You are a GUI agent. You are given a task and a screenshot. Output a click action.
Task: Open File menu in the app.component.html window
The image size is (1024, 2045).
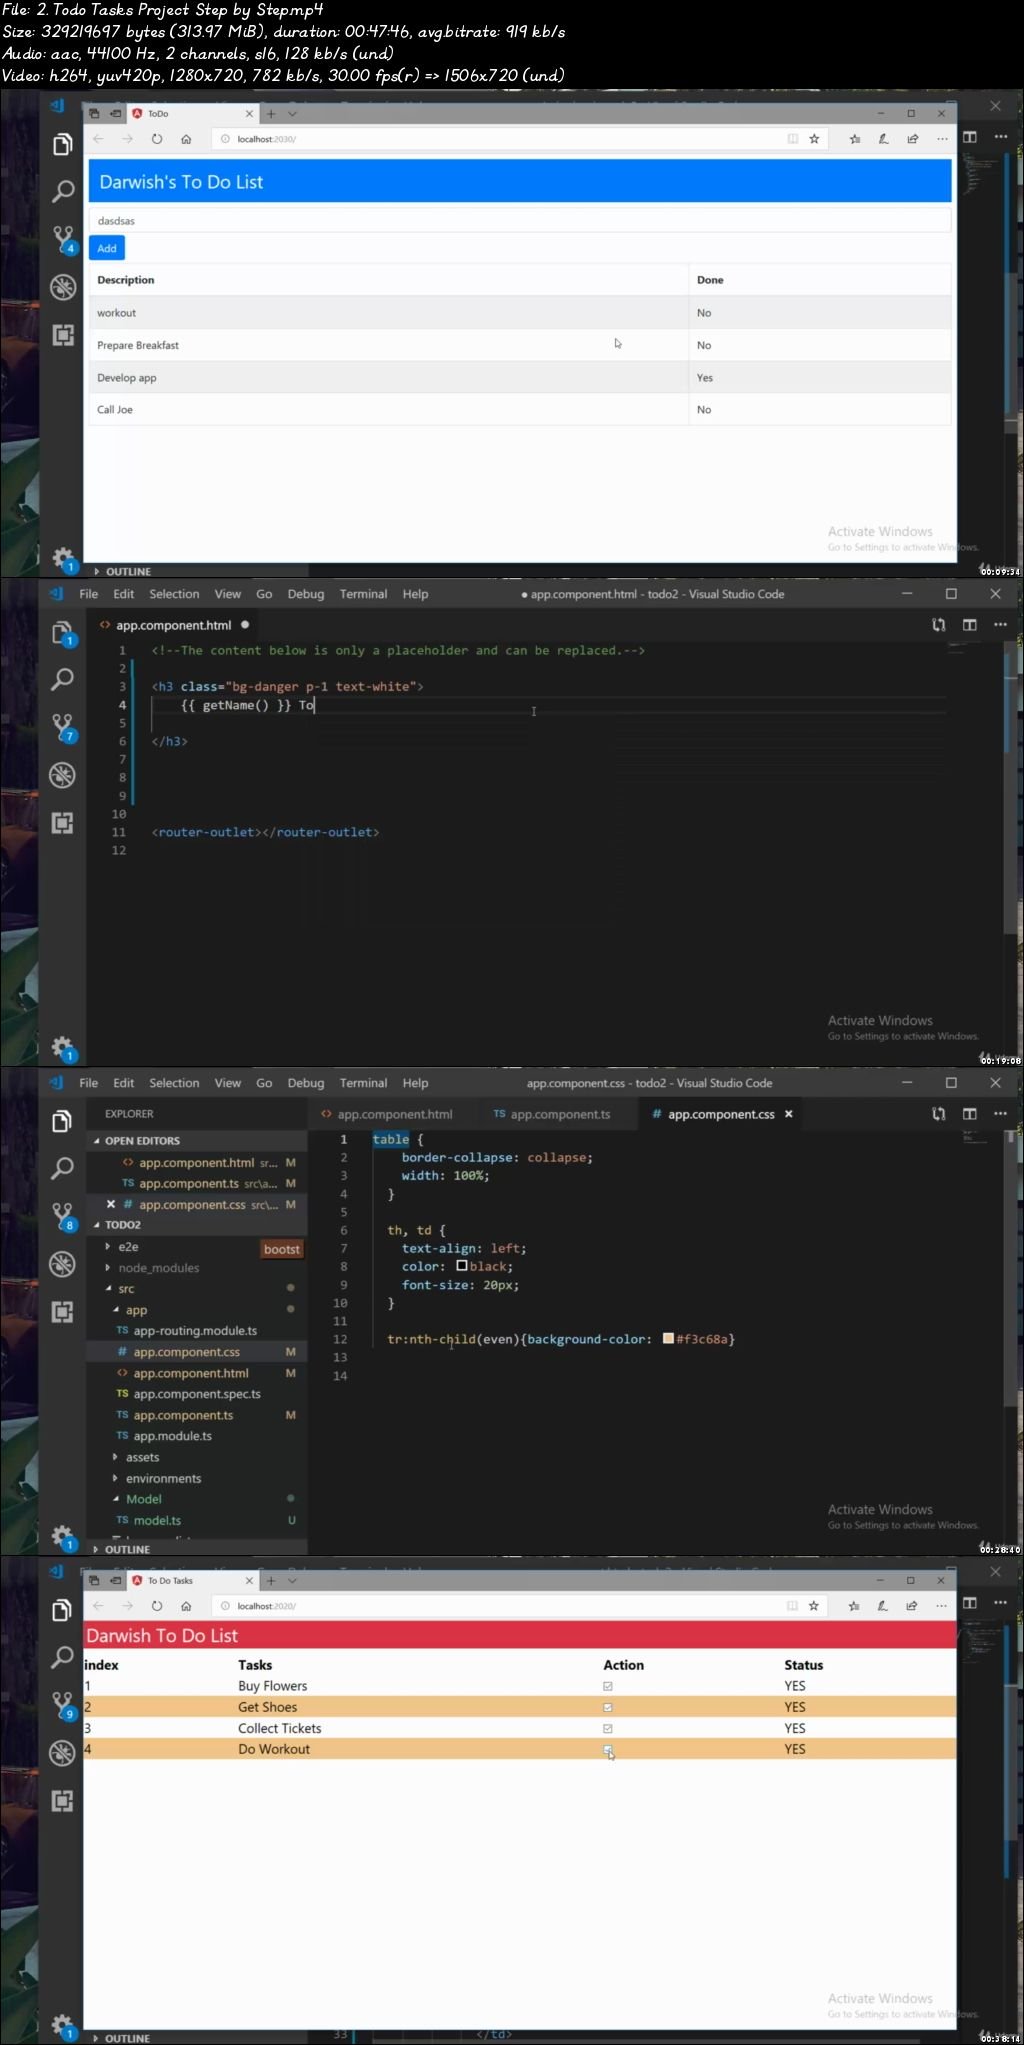[x=89, y=594]
